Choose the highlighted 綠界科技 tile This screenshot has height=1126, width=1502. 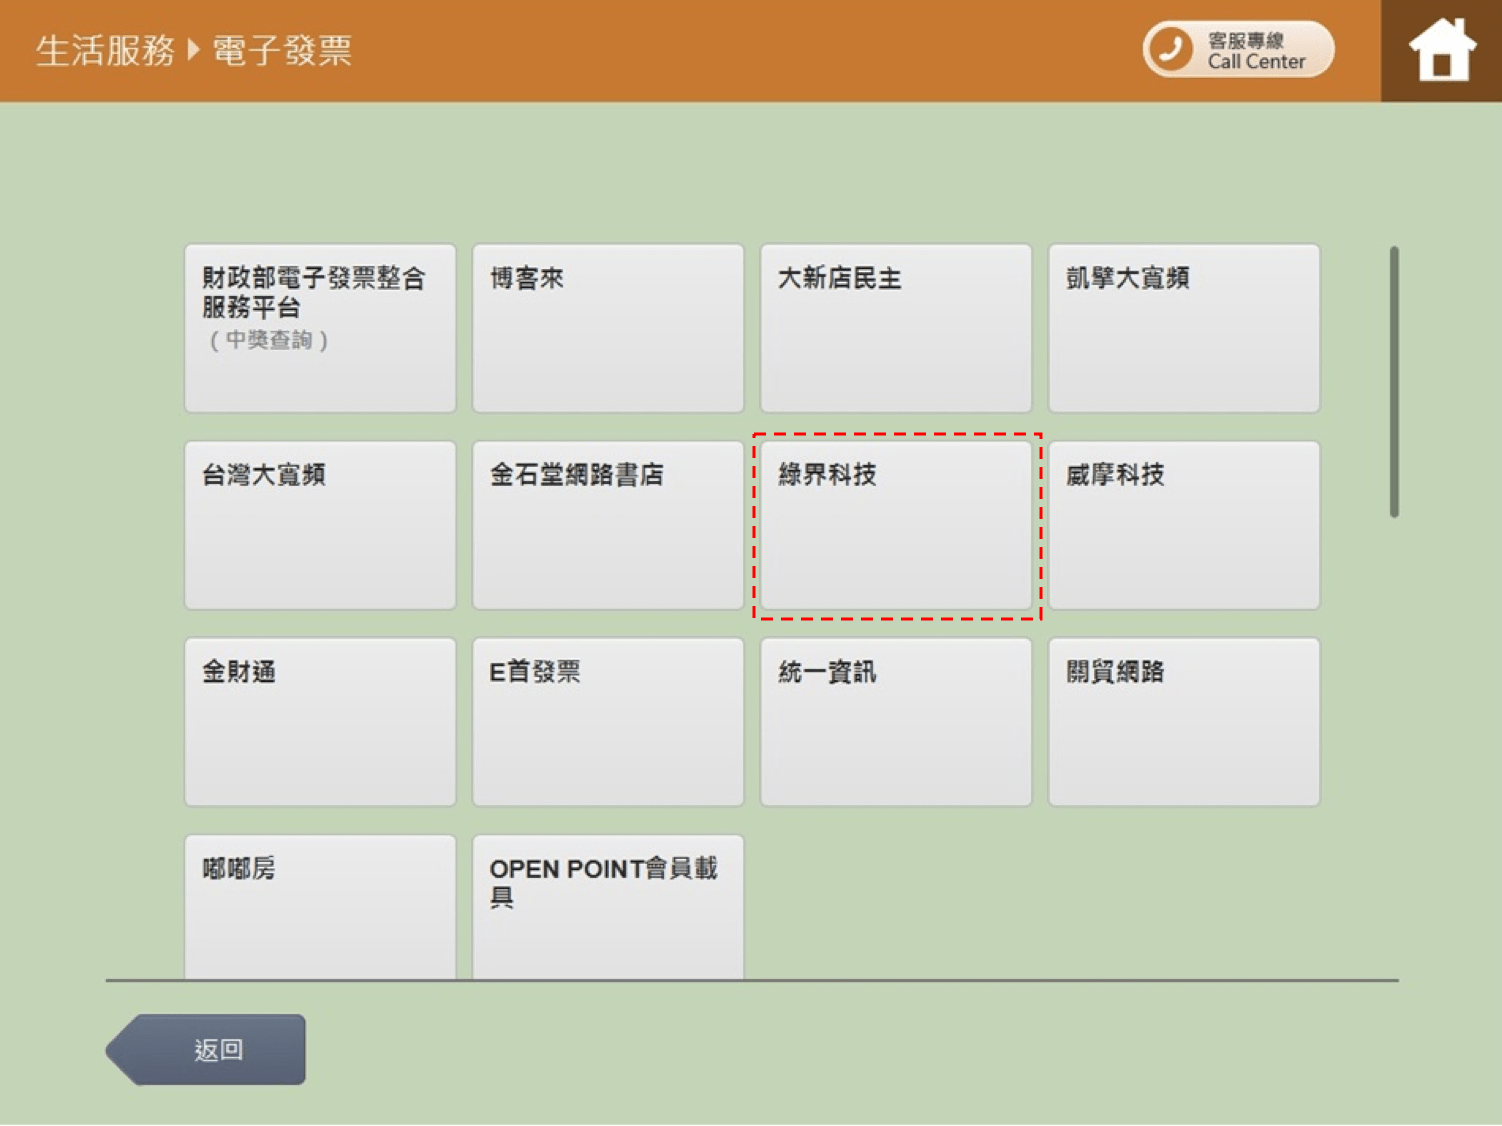[896, 525]
